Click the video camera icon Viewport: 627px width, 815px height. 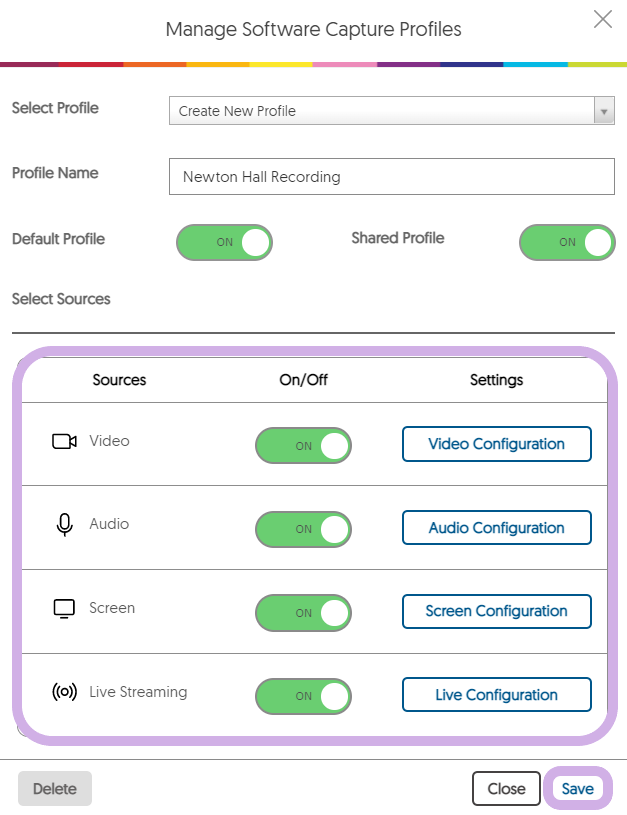[x=64, y=441]
